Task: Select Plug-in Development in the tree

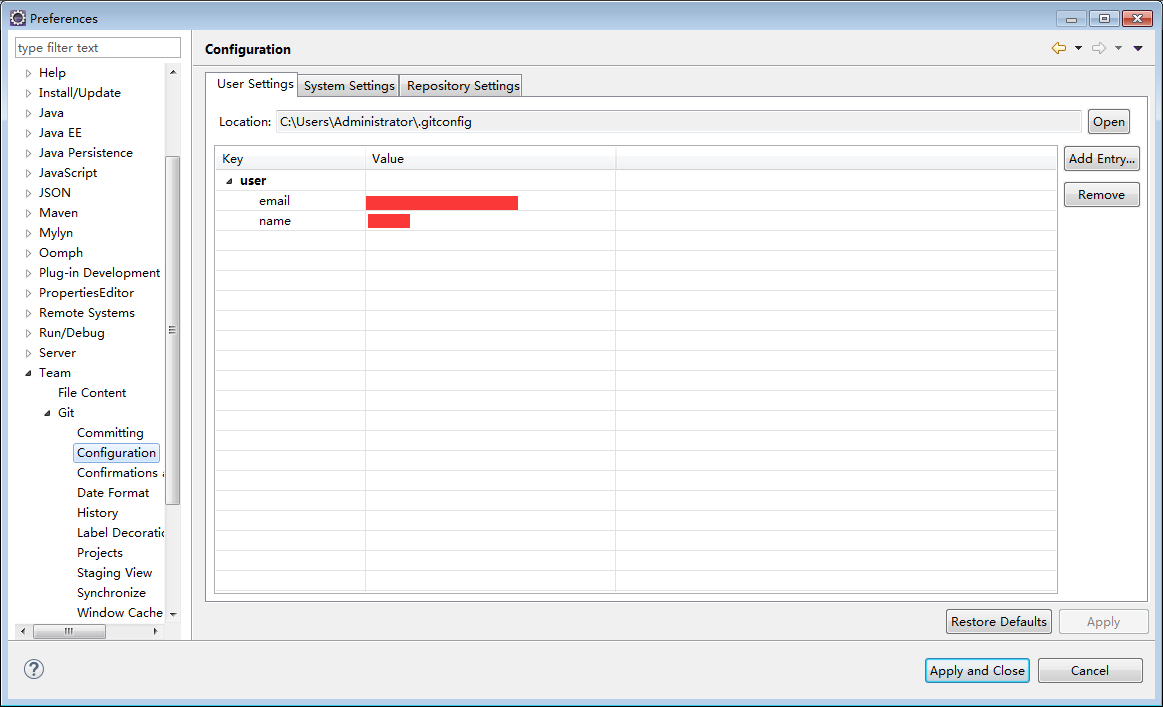Action: (x=99, y=273)
